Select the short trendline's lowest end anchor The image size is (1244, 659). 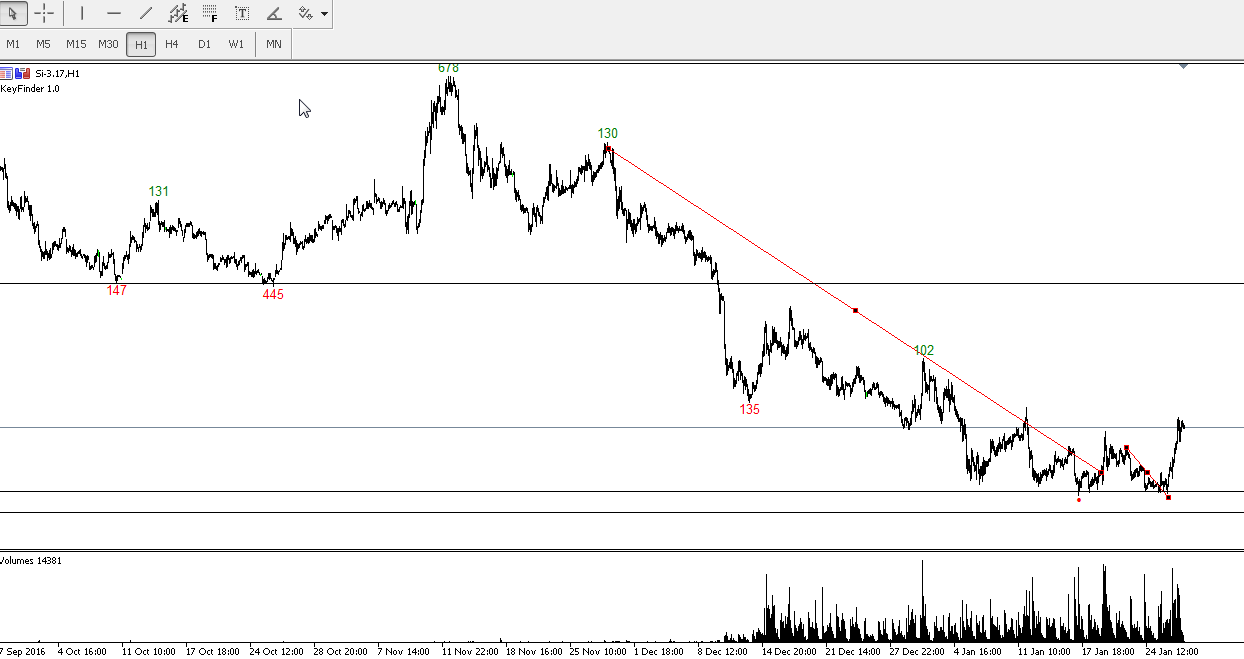pos(1168,498)
